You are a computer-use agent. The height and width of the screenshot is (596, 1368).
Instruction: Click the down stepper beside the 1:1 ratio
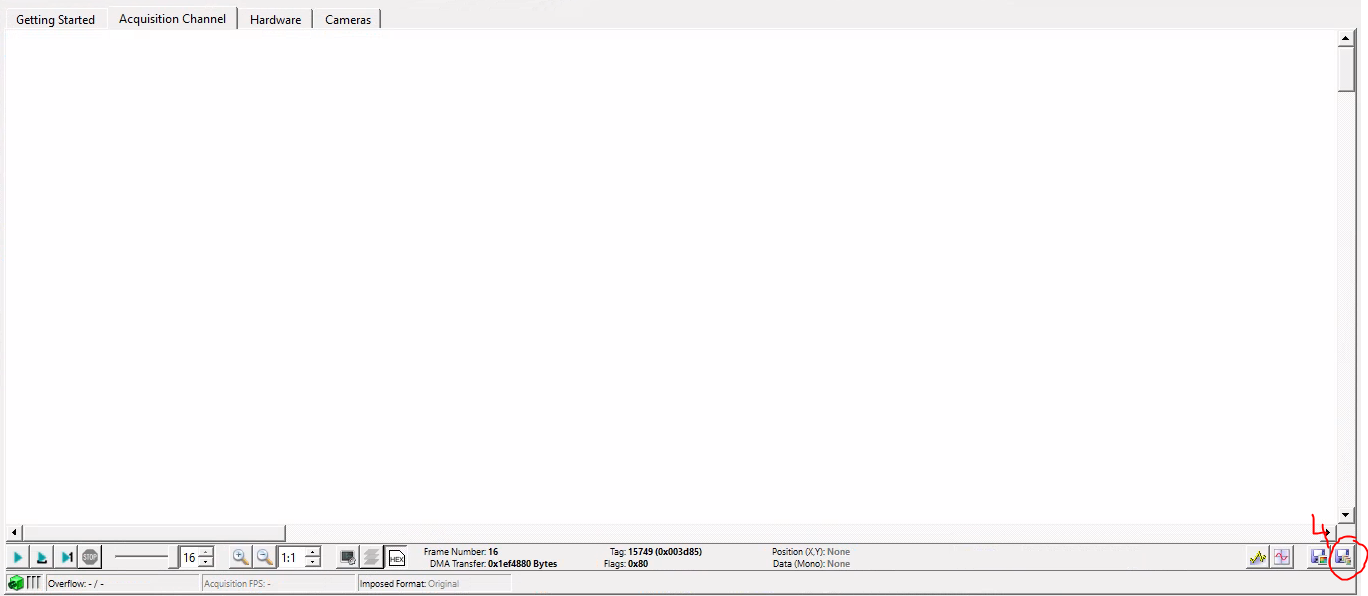pyautogui.click(x=313, y=562)
